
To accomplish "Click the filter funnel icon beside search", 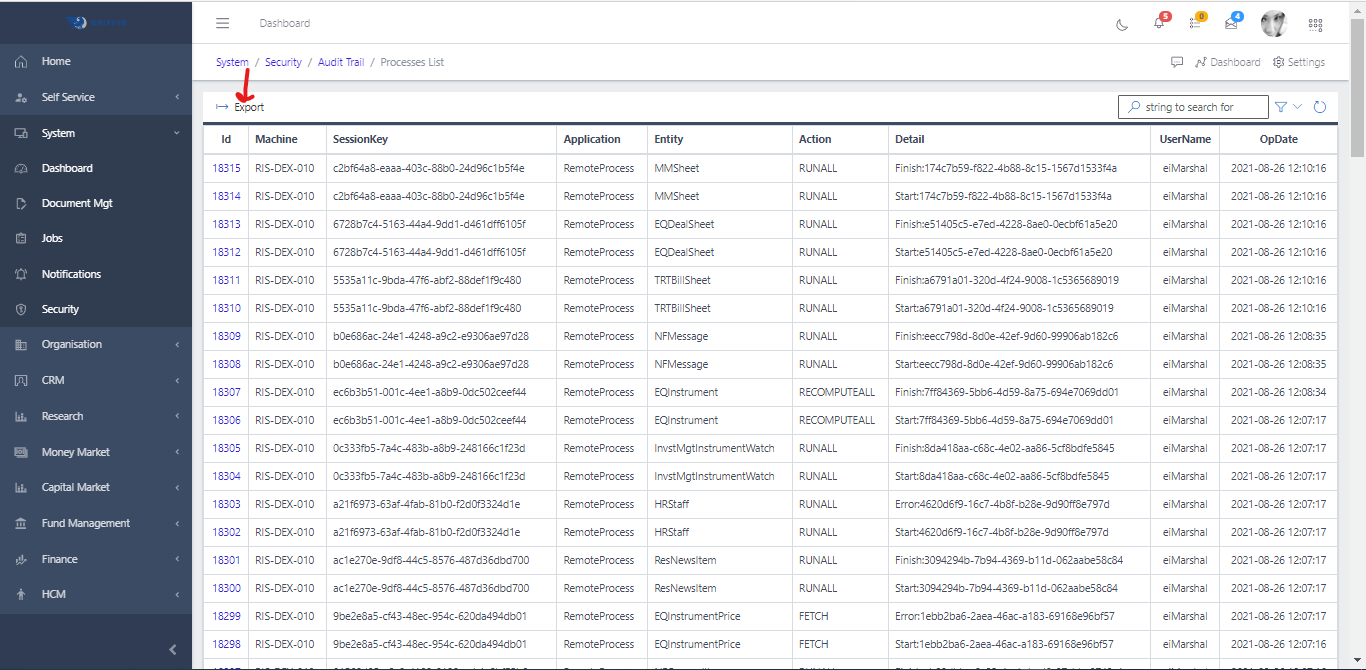I will (1280, 106).
